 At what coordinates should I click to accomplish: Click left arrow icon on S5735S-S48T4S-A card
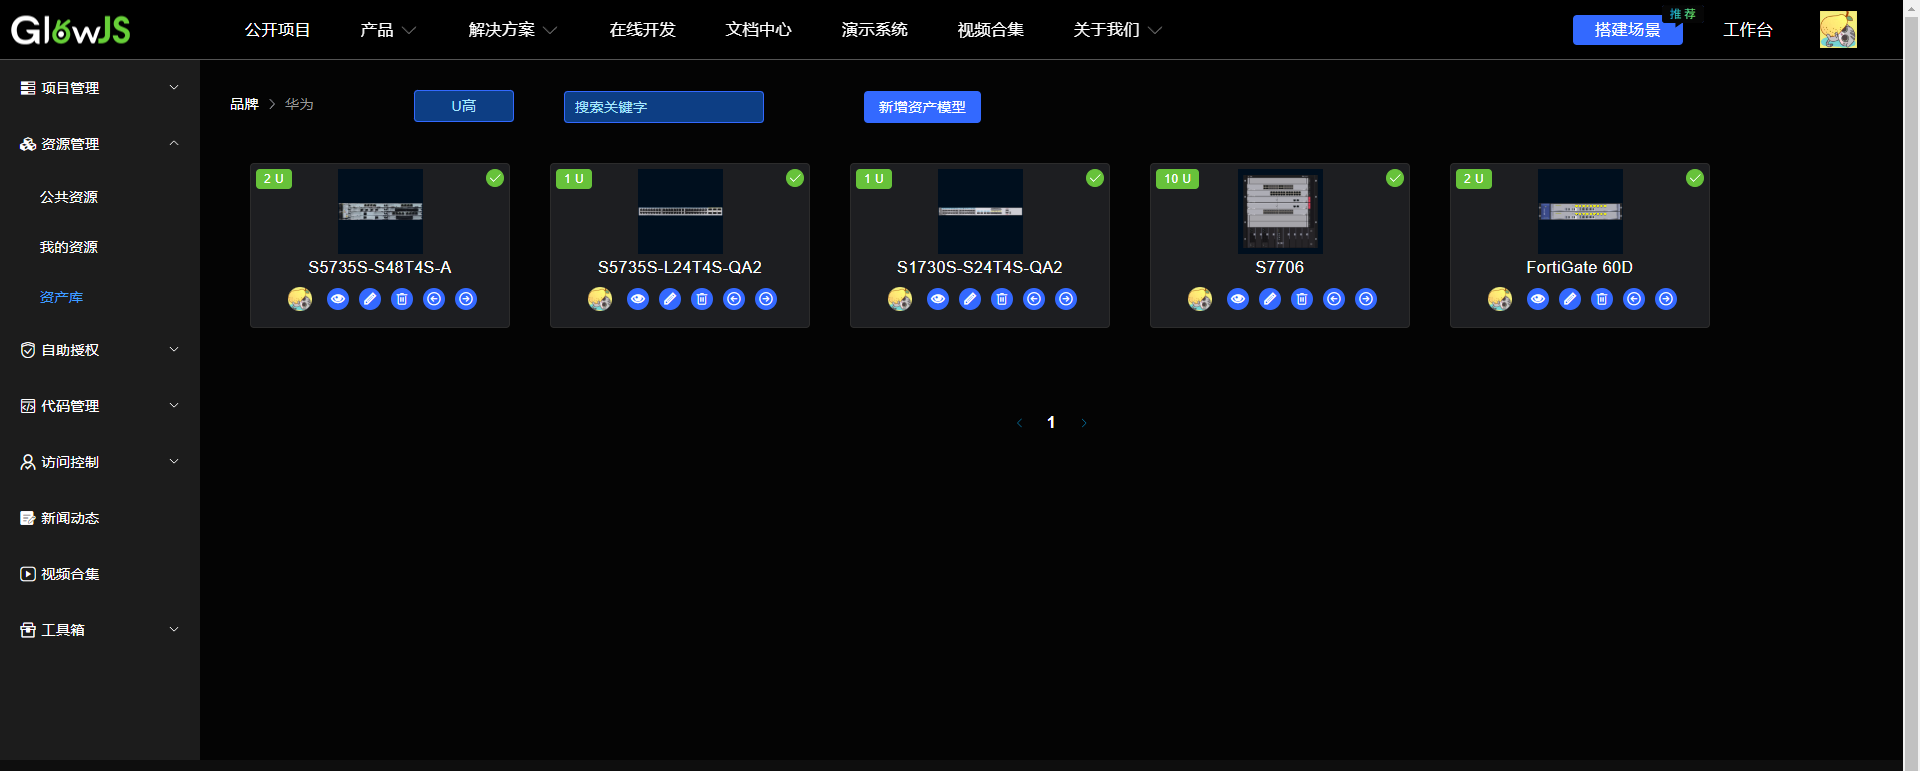(x=434, y=299)
